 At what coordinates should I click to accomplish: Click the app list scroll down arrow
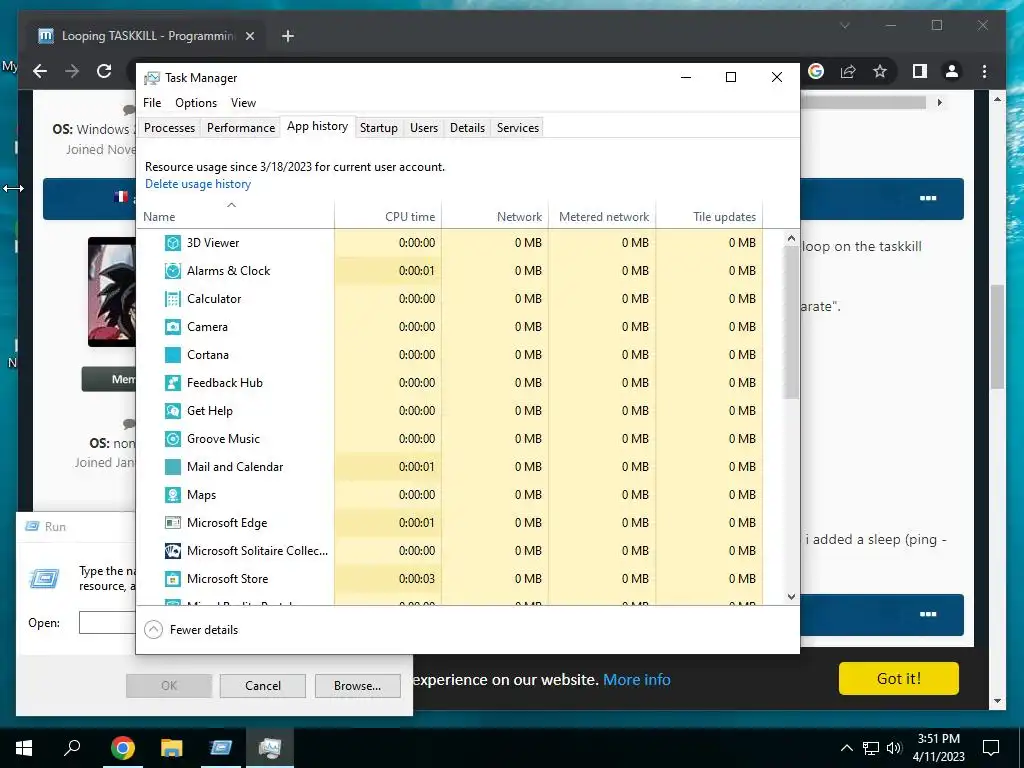coord(792,596)
